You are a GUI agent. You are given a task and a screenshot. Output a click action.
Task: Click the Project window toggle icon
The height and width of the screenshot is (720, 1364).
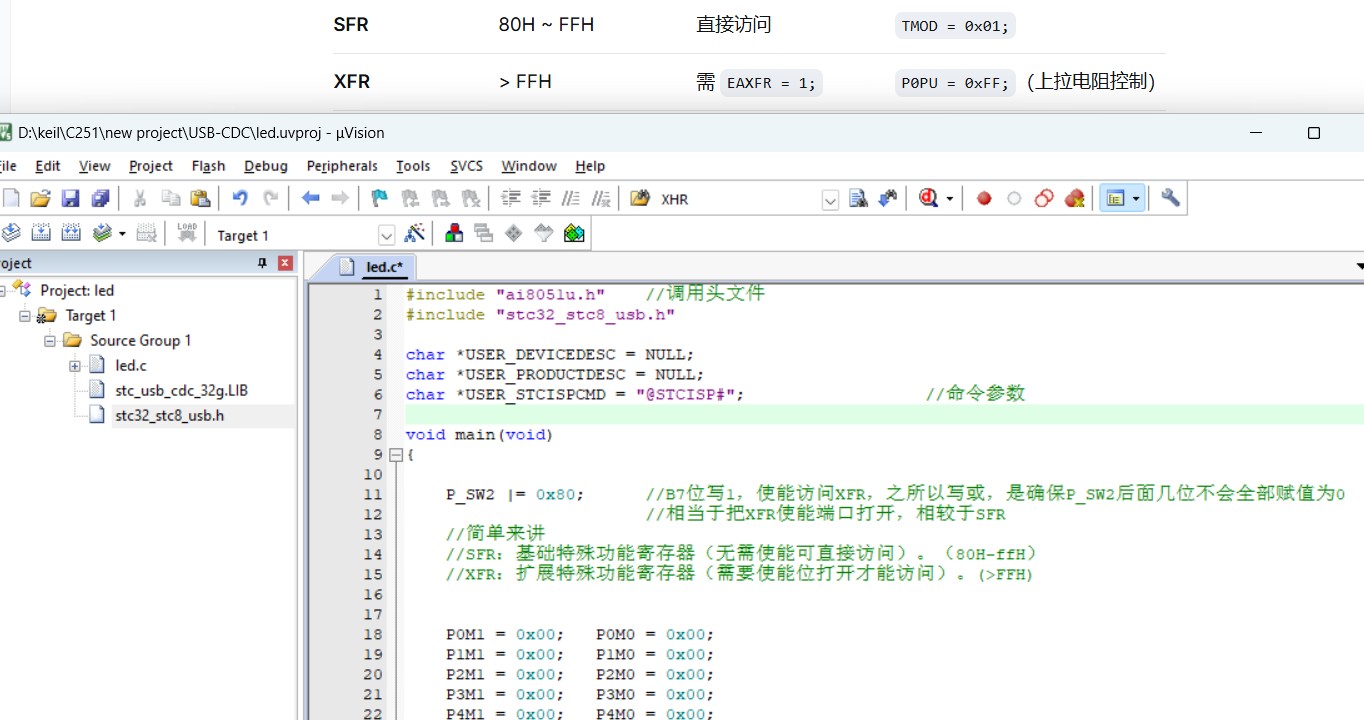(1117, 198)
